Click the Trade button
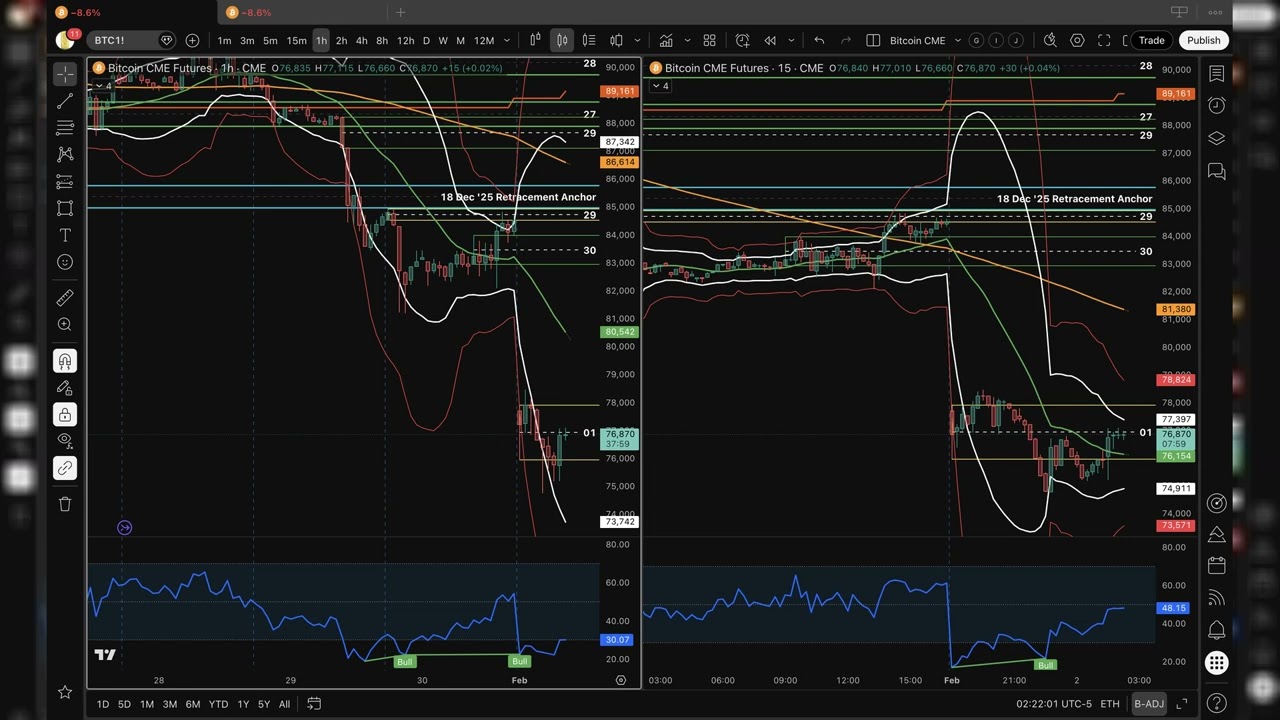The width and height of the screenshot is (1280, 720). point(1151,40)
